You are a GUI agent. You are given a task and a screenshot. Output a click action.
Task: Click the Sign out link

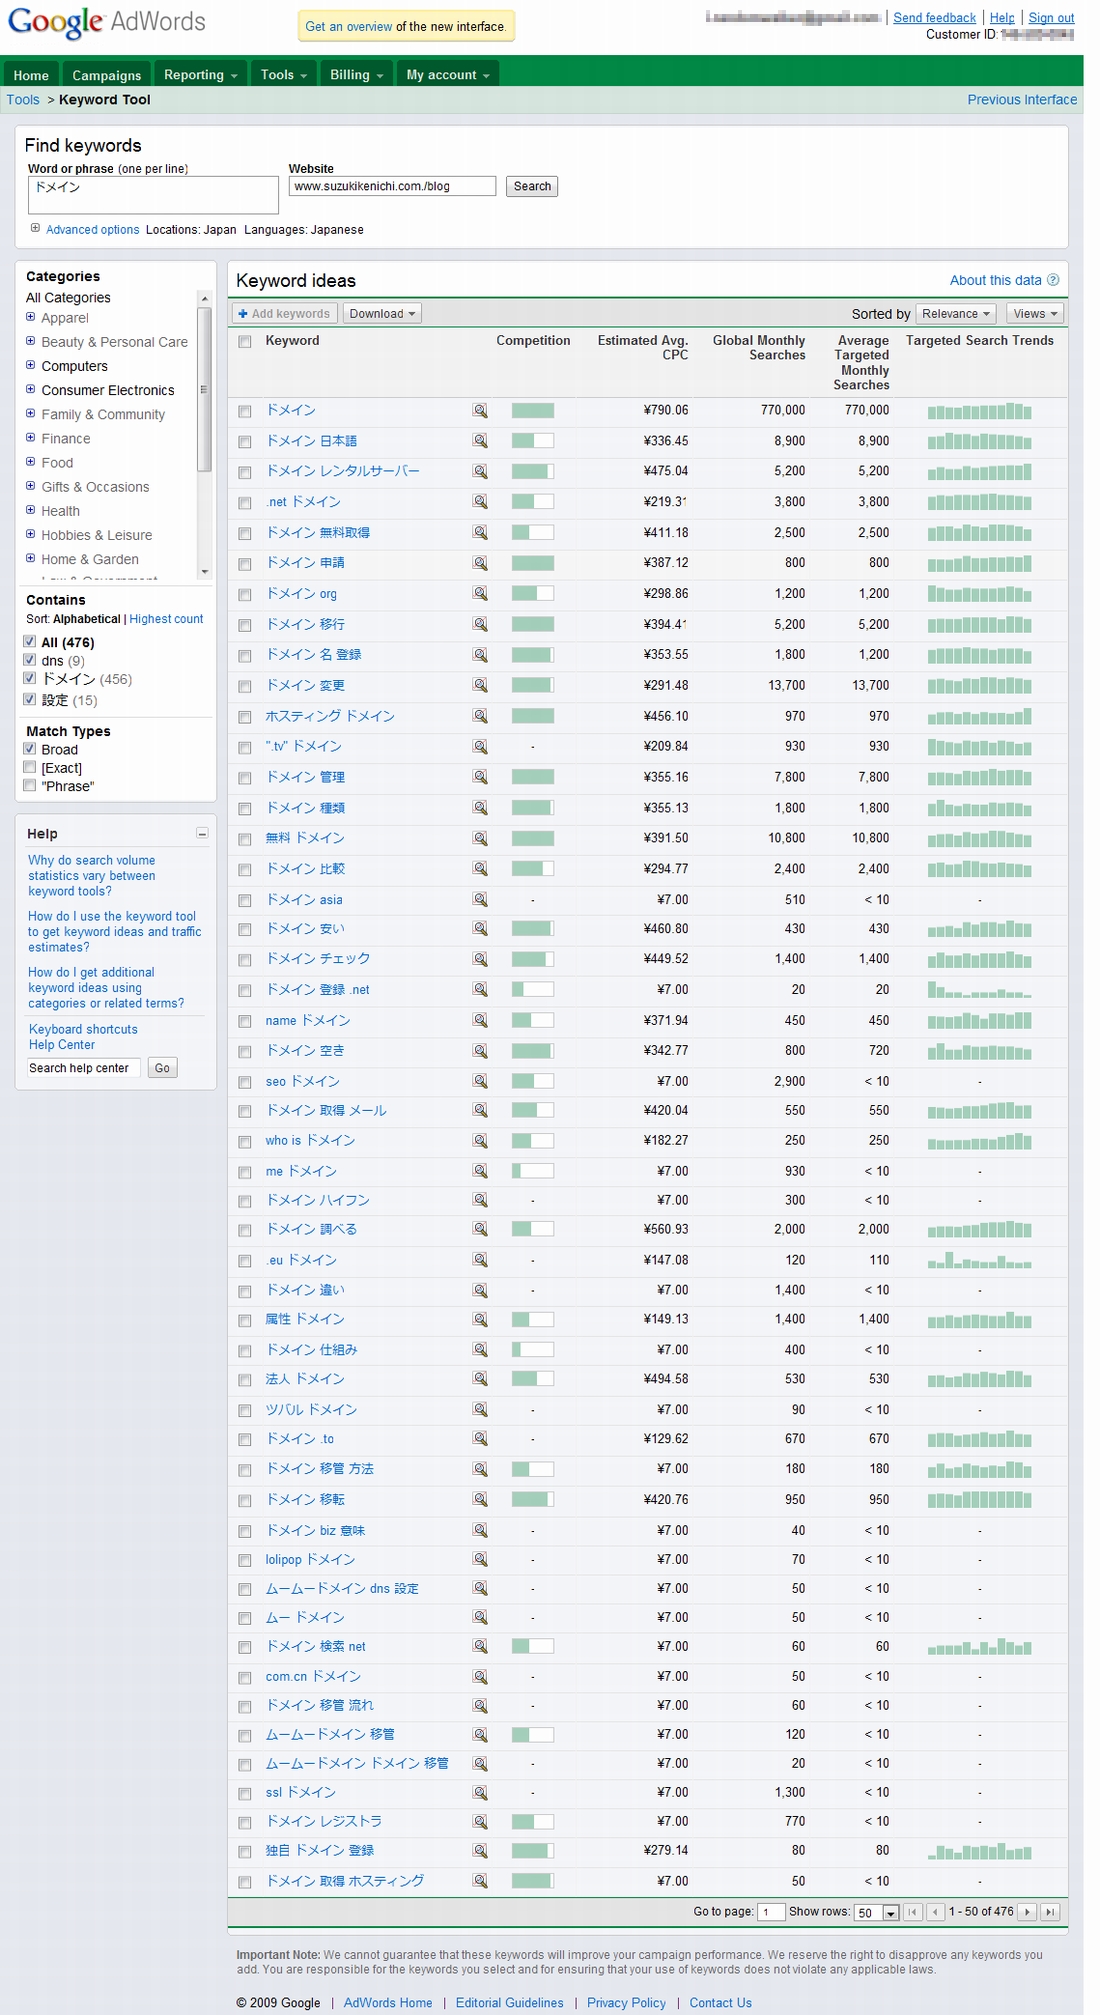[1051, 18]
